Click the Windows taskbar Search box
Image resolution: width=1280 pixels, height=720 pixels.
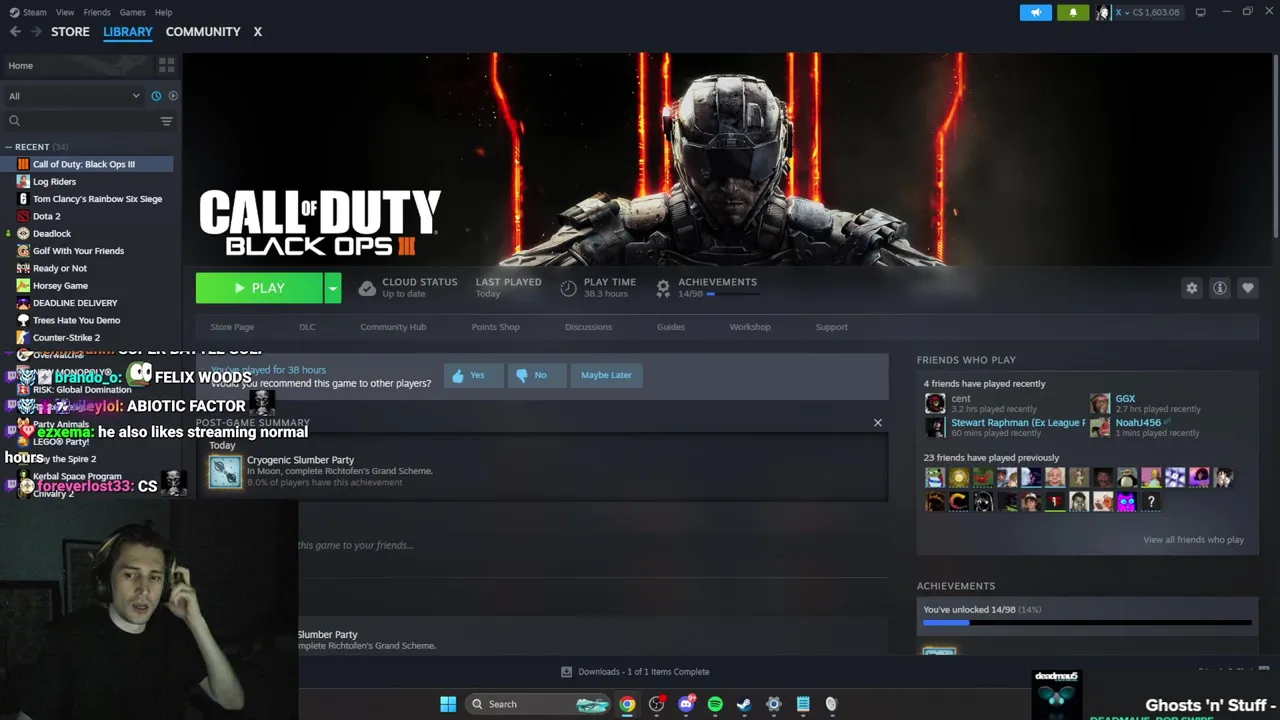coord(539,704)
